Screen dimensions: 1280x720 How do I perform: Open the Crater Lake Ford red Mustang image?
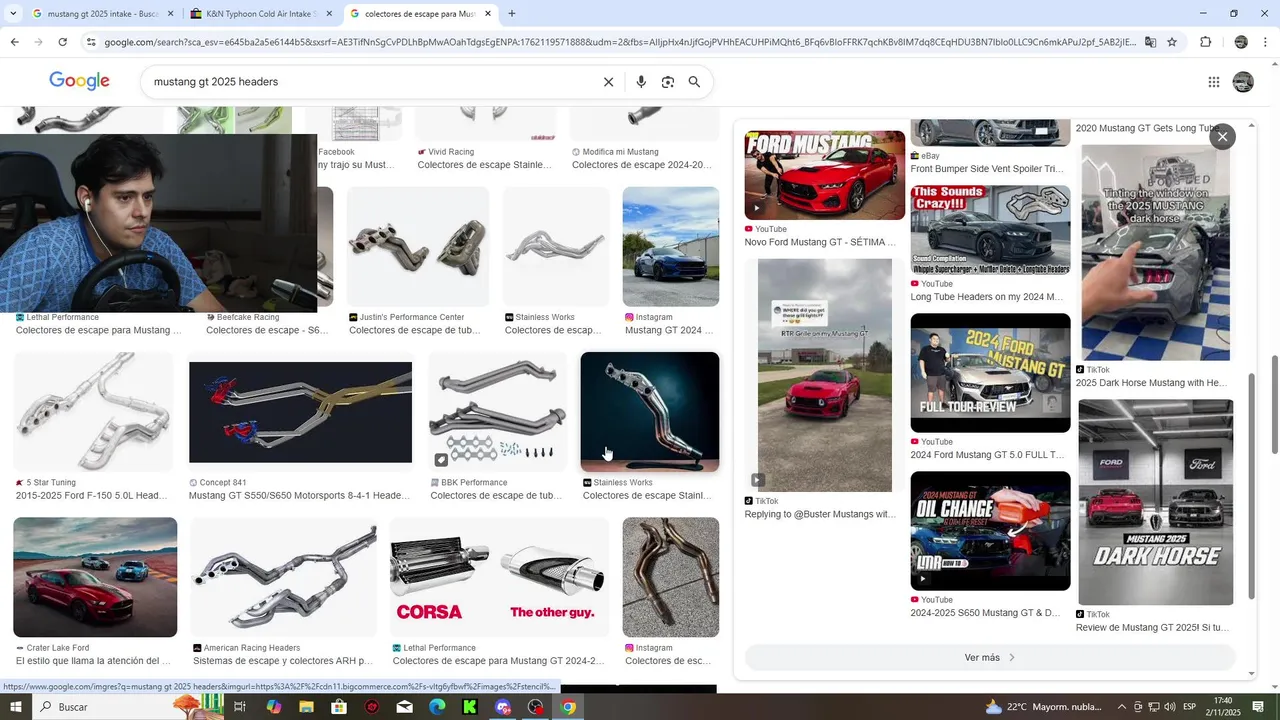(95, 577)
